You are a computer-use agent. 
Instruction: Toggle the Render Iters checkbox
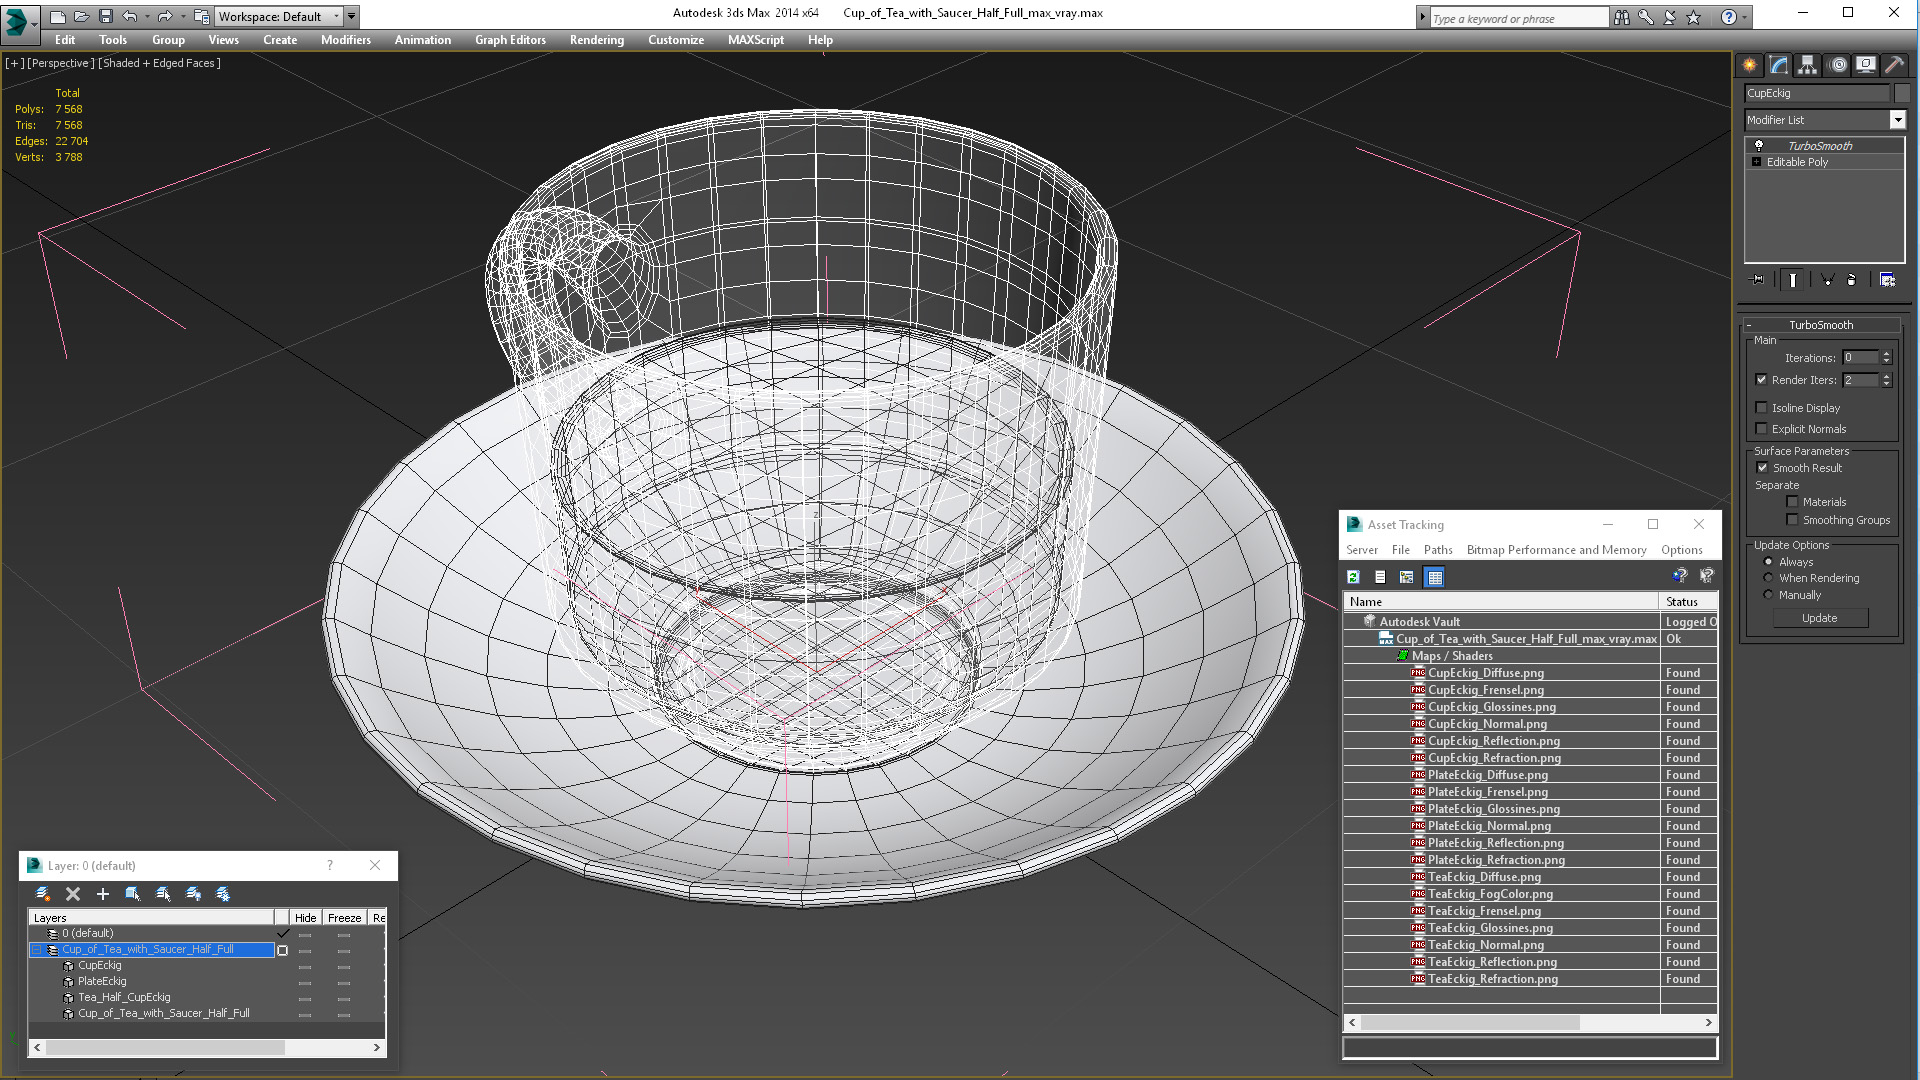[1762, 380]
